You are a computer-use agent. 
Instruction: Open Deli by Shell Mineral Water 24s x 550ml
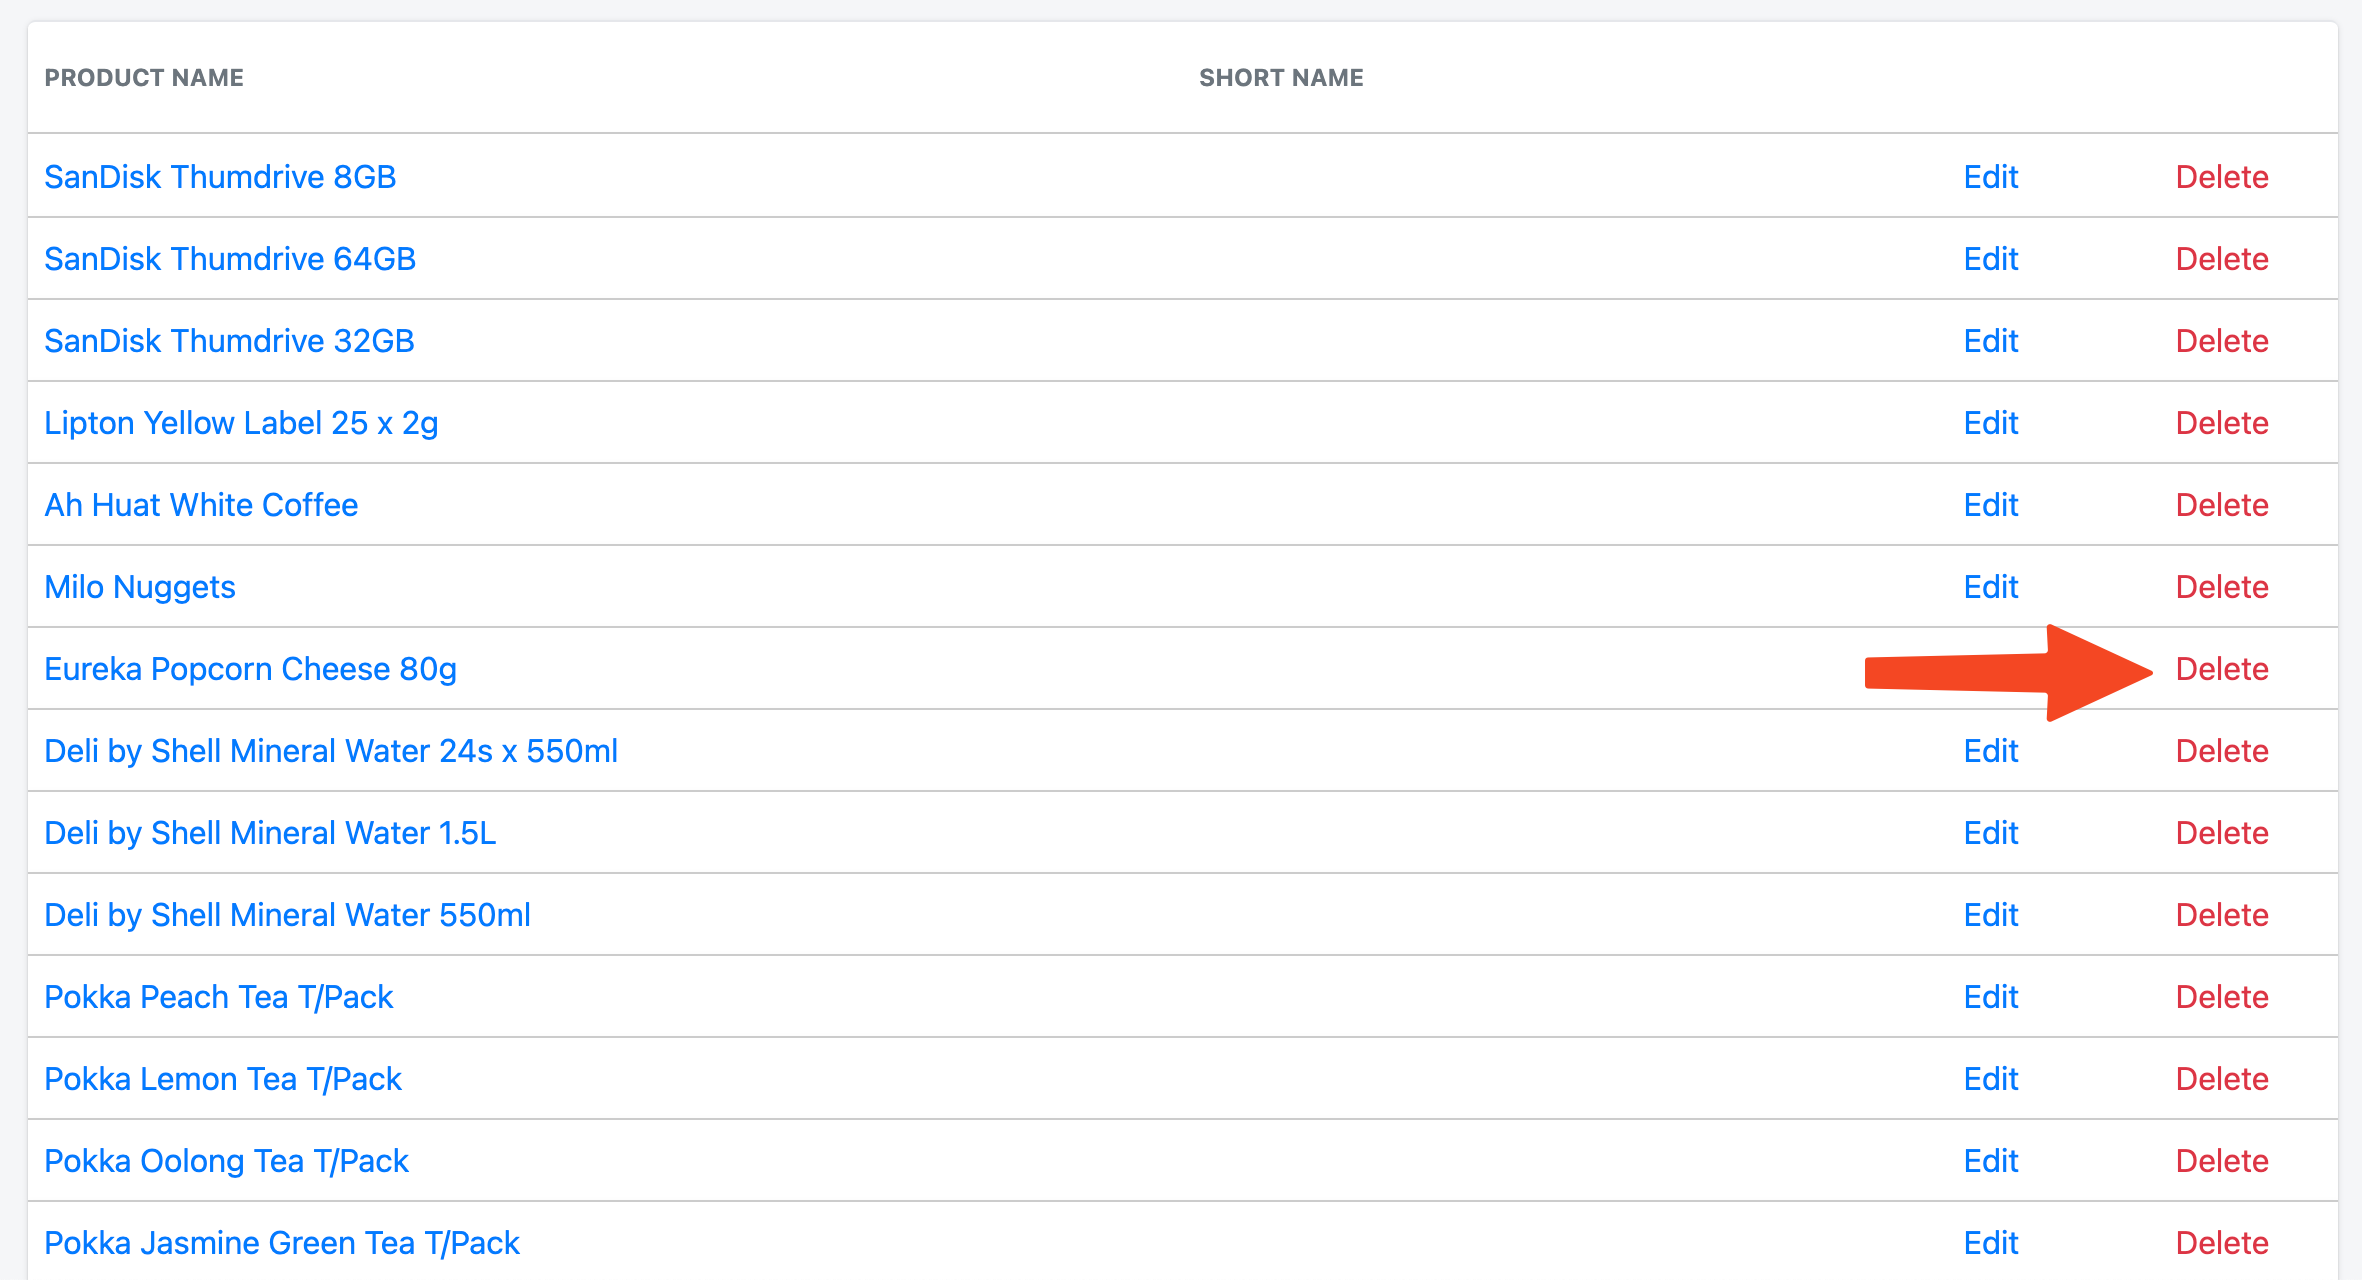click(x=331, y=751)
